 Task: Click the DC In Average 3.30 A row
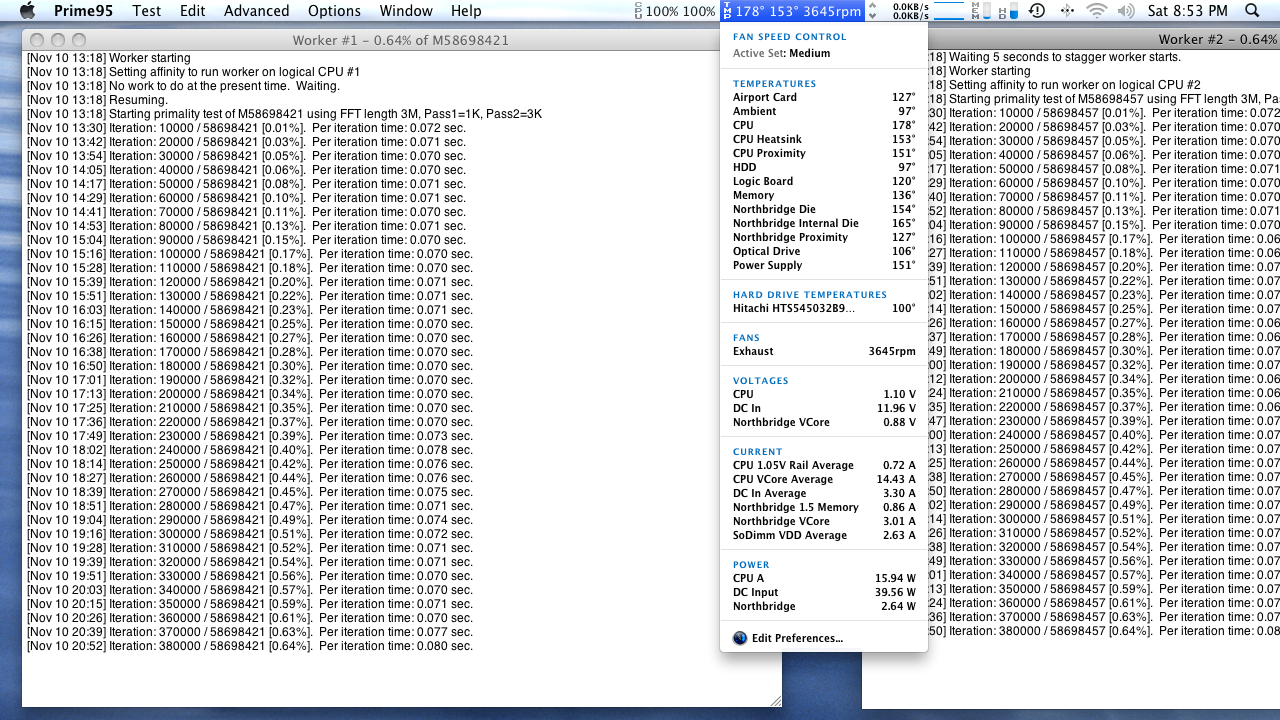point(824,493)
